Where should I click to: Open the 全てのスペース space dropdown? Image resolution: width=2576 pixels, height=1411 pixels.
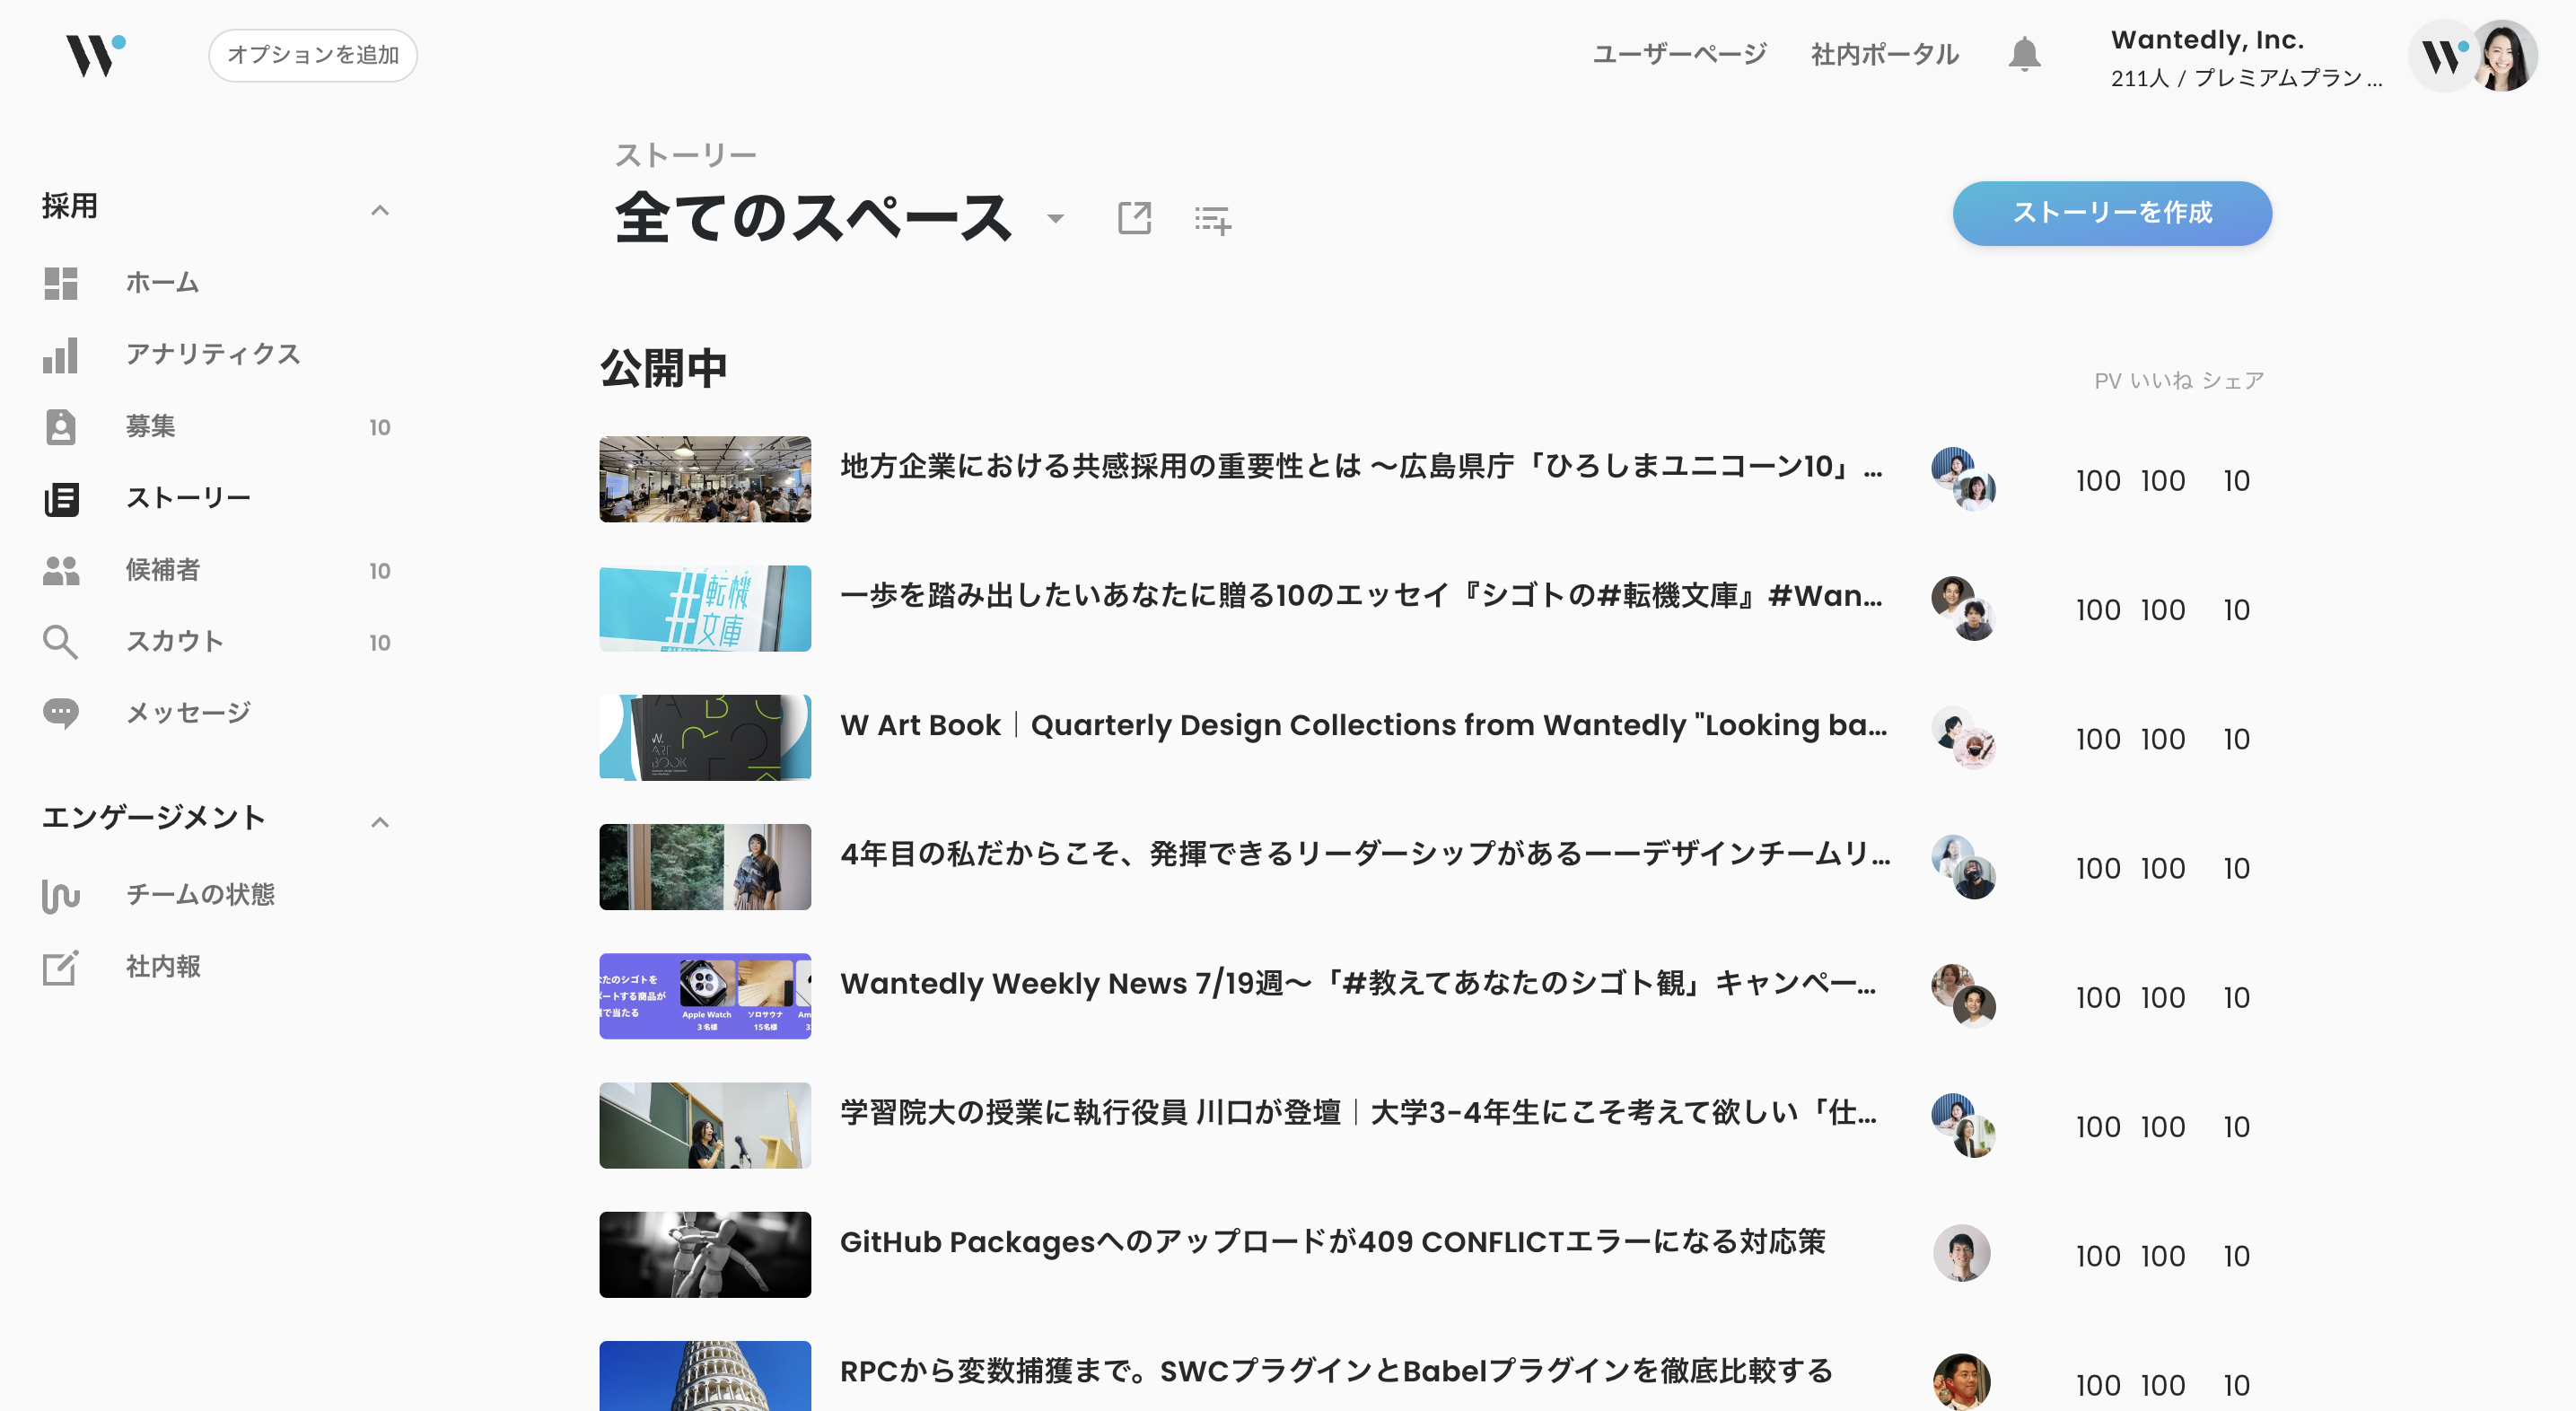click(x=1055, y=219)
